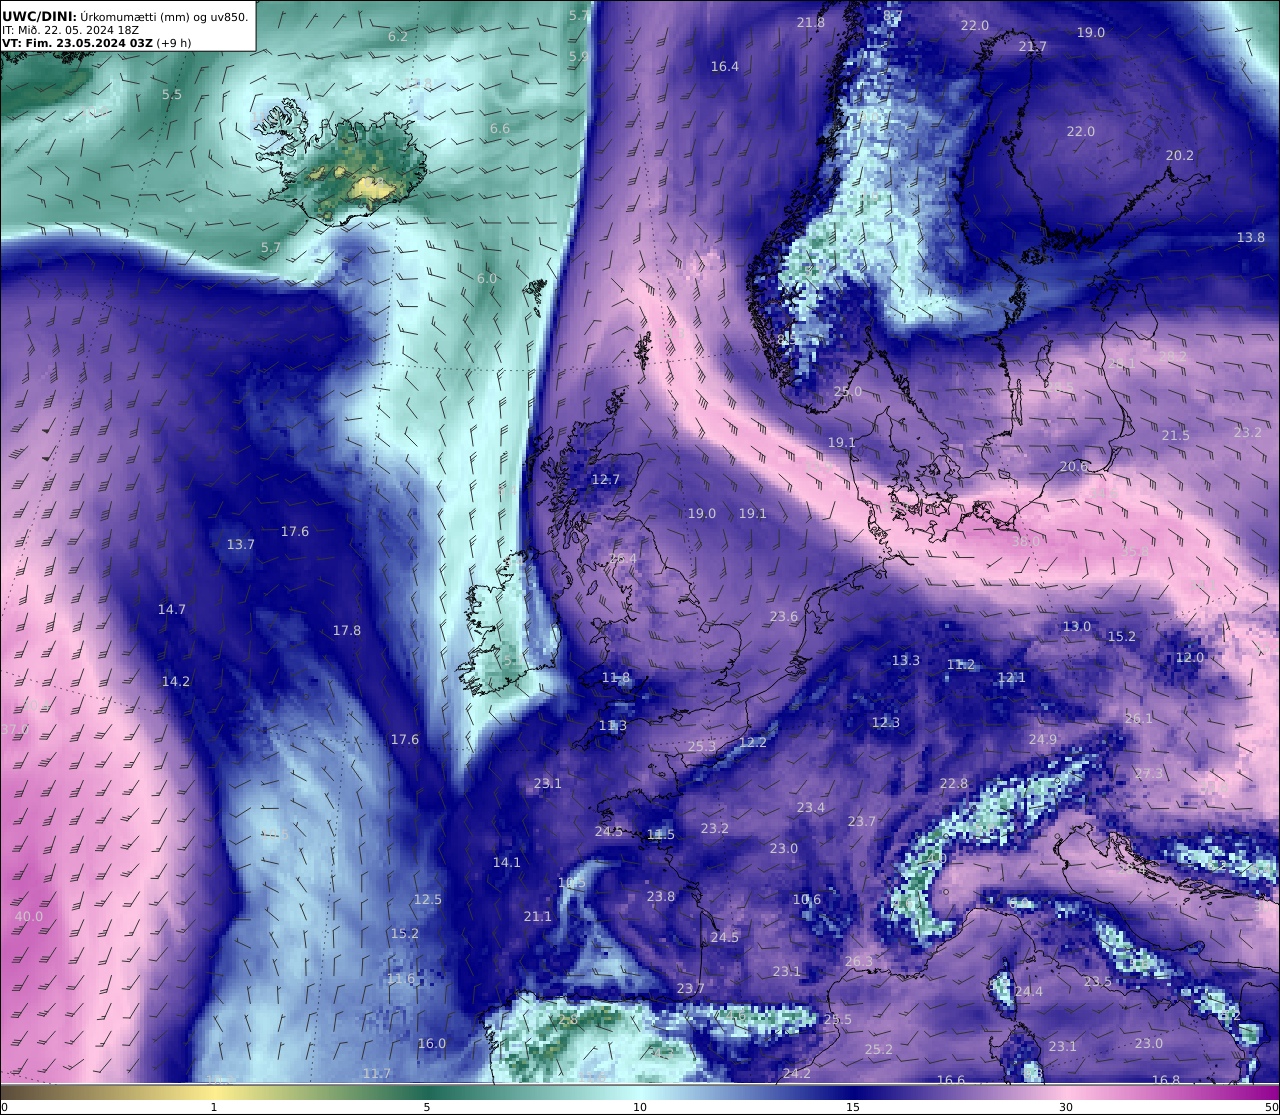
Task: Click the value 6.6 east of Iceland
Action: coord(500,128)
